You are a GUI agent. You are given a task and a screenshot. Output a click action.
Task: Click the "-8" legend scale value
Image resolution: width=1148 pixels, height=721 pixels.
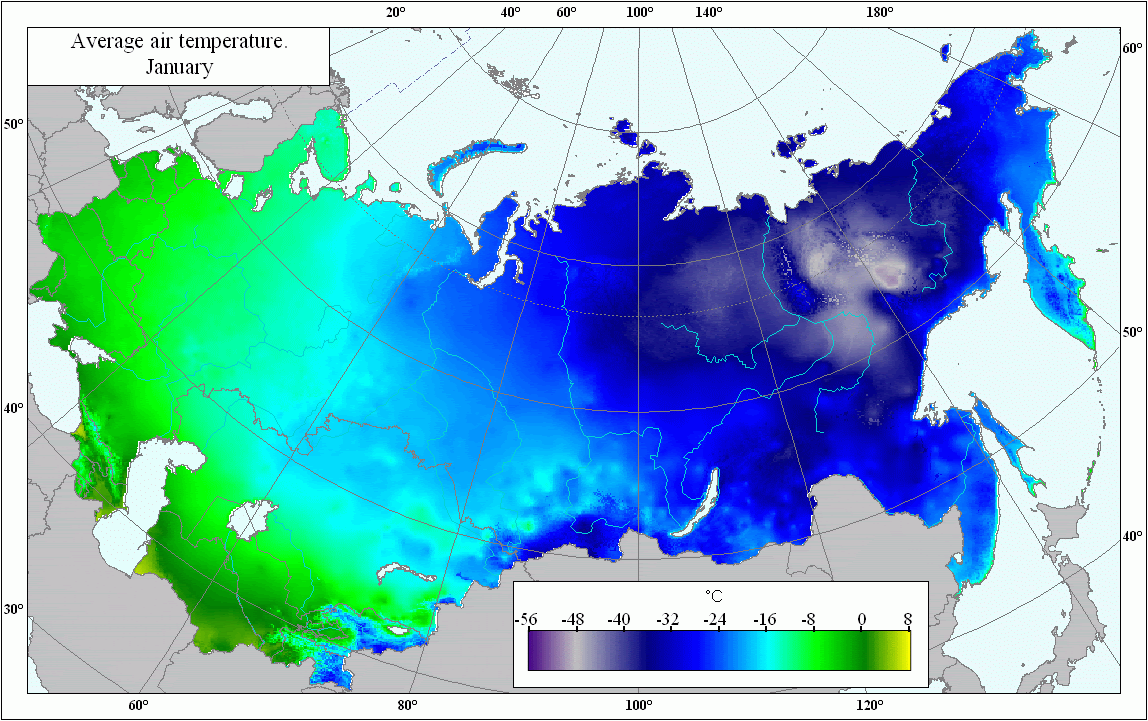pyautogui.click(x=808, y=620)
